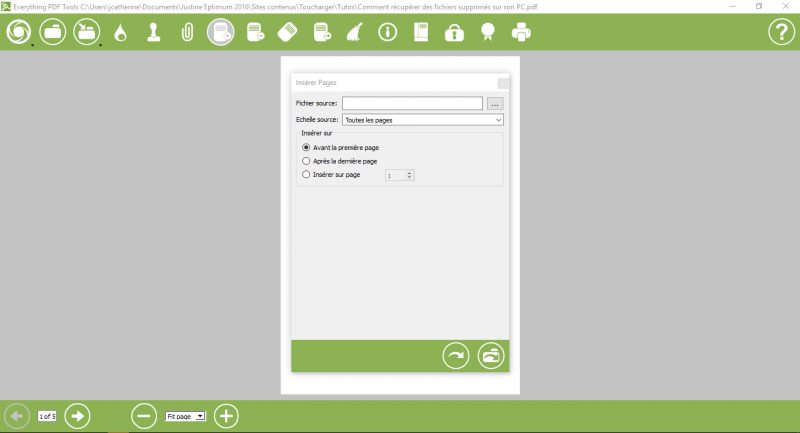Open the certificate ribbon signature tool
The height and width of the screenshot is (433, 800).
click(x=488, y=33)
